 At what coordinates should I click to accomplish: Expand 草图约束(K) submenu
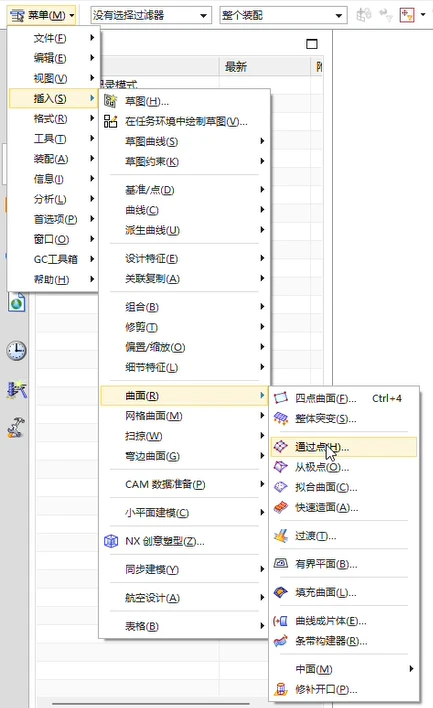pyautogui.click(x=185, y=161)
